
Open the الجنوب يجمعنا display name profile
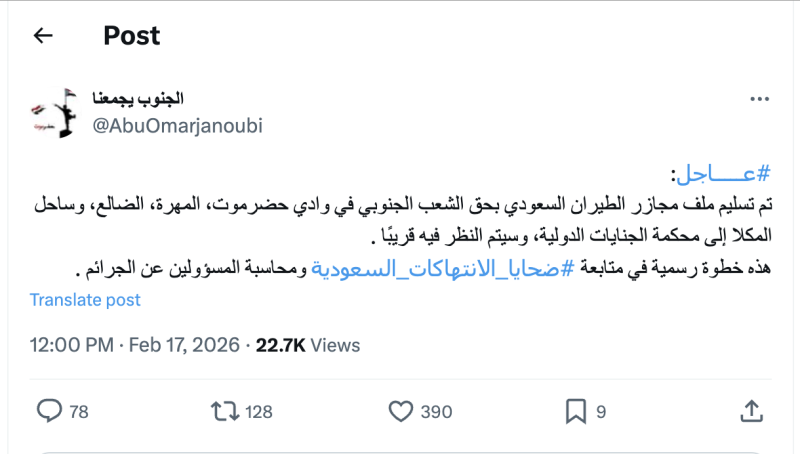[x=139, y=99]
